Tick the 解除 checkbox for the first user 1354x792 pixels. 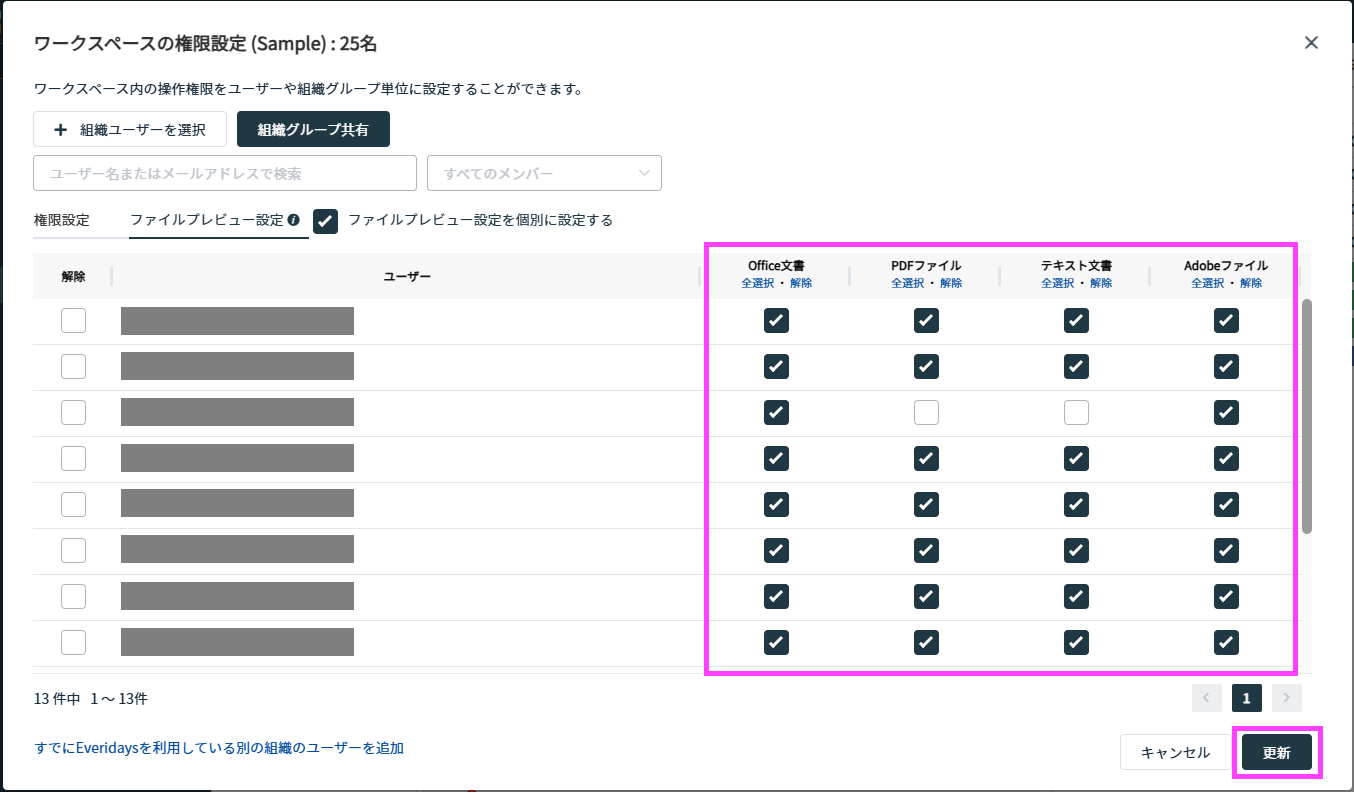click(x=73, y=321)
